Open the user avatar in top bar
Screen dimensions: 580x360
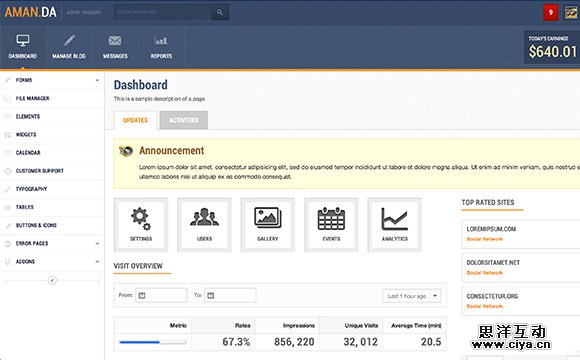[571, 12]
